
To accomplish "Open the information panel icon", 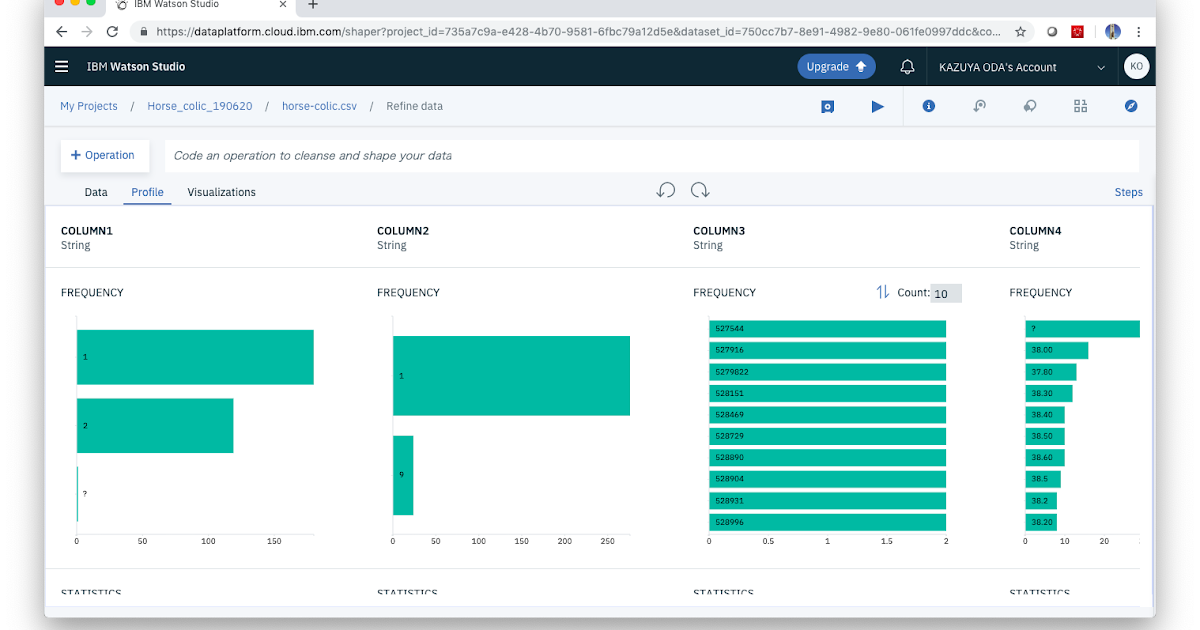I will [x=928, y=106].
